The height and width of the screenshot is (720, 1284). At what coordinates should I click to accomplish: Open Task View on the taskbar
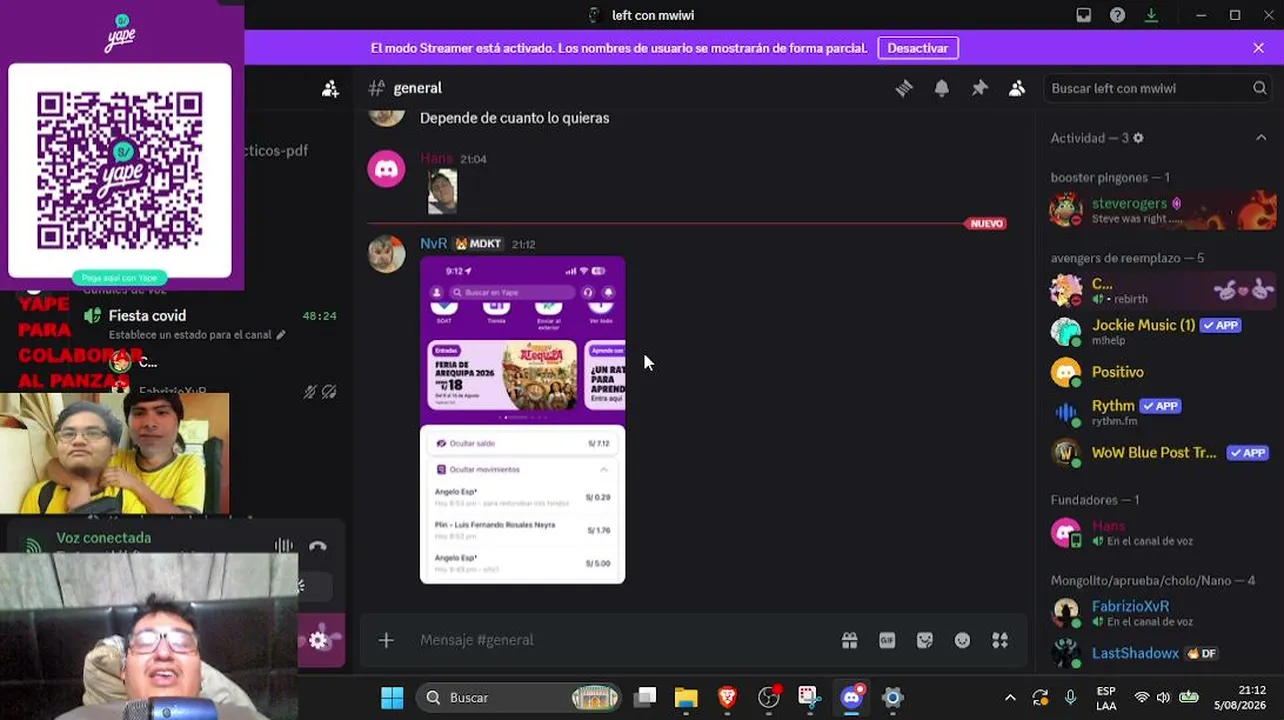[645, 697]
